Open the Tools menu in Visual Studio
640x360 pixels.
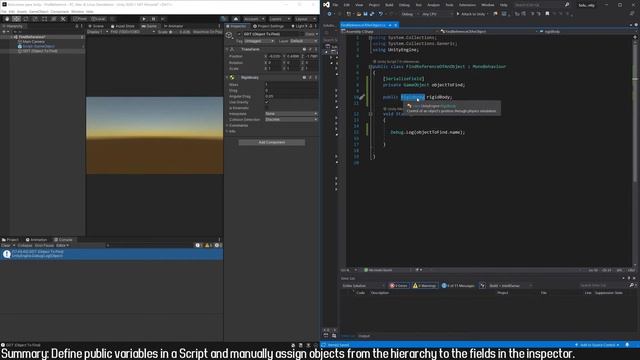coord(449,5)
